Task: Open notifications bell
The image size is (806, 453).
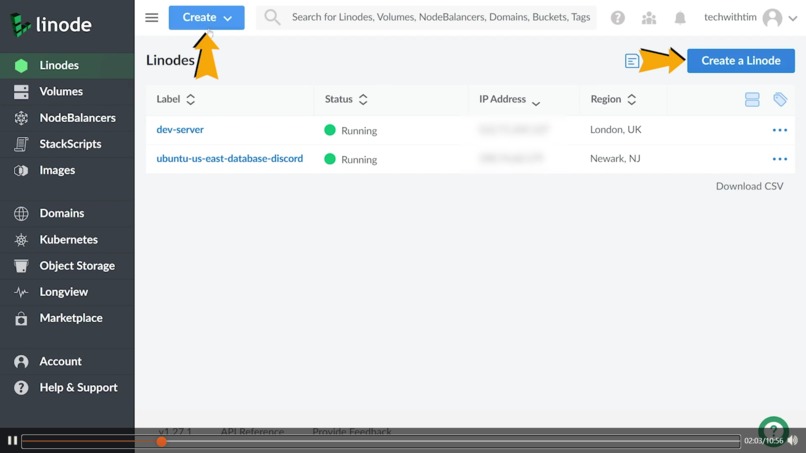Action: pyautogui.click(x=680, y=18)
